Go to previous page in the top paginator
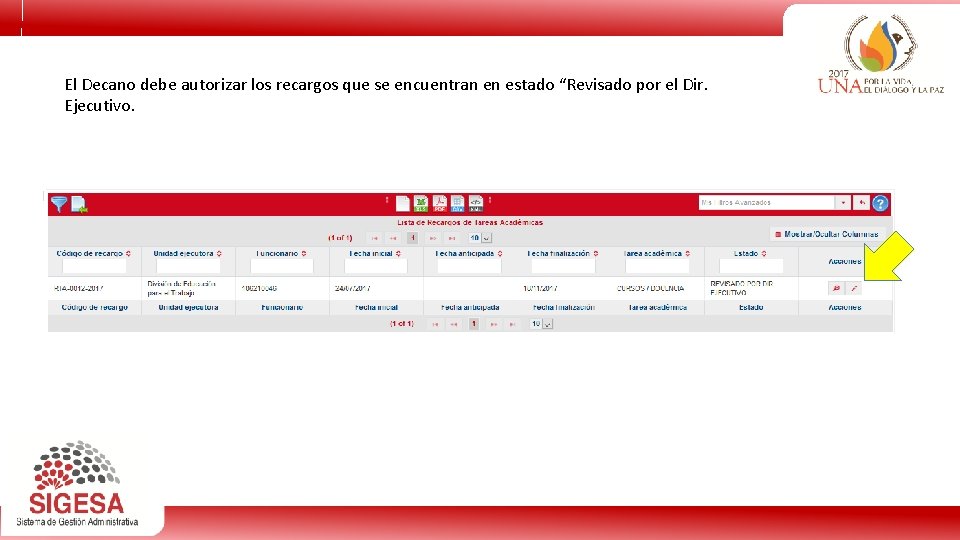 point(393,238)
